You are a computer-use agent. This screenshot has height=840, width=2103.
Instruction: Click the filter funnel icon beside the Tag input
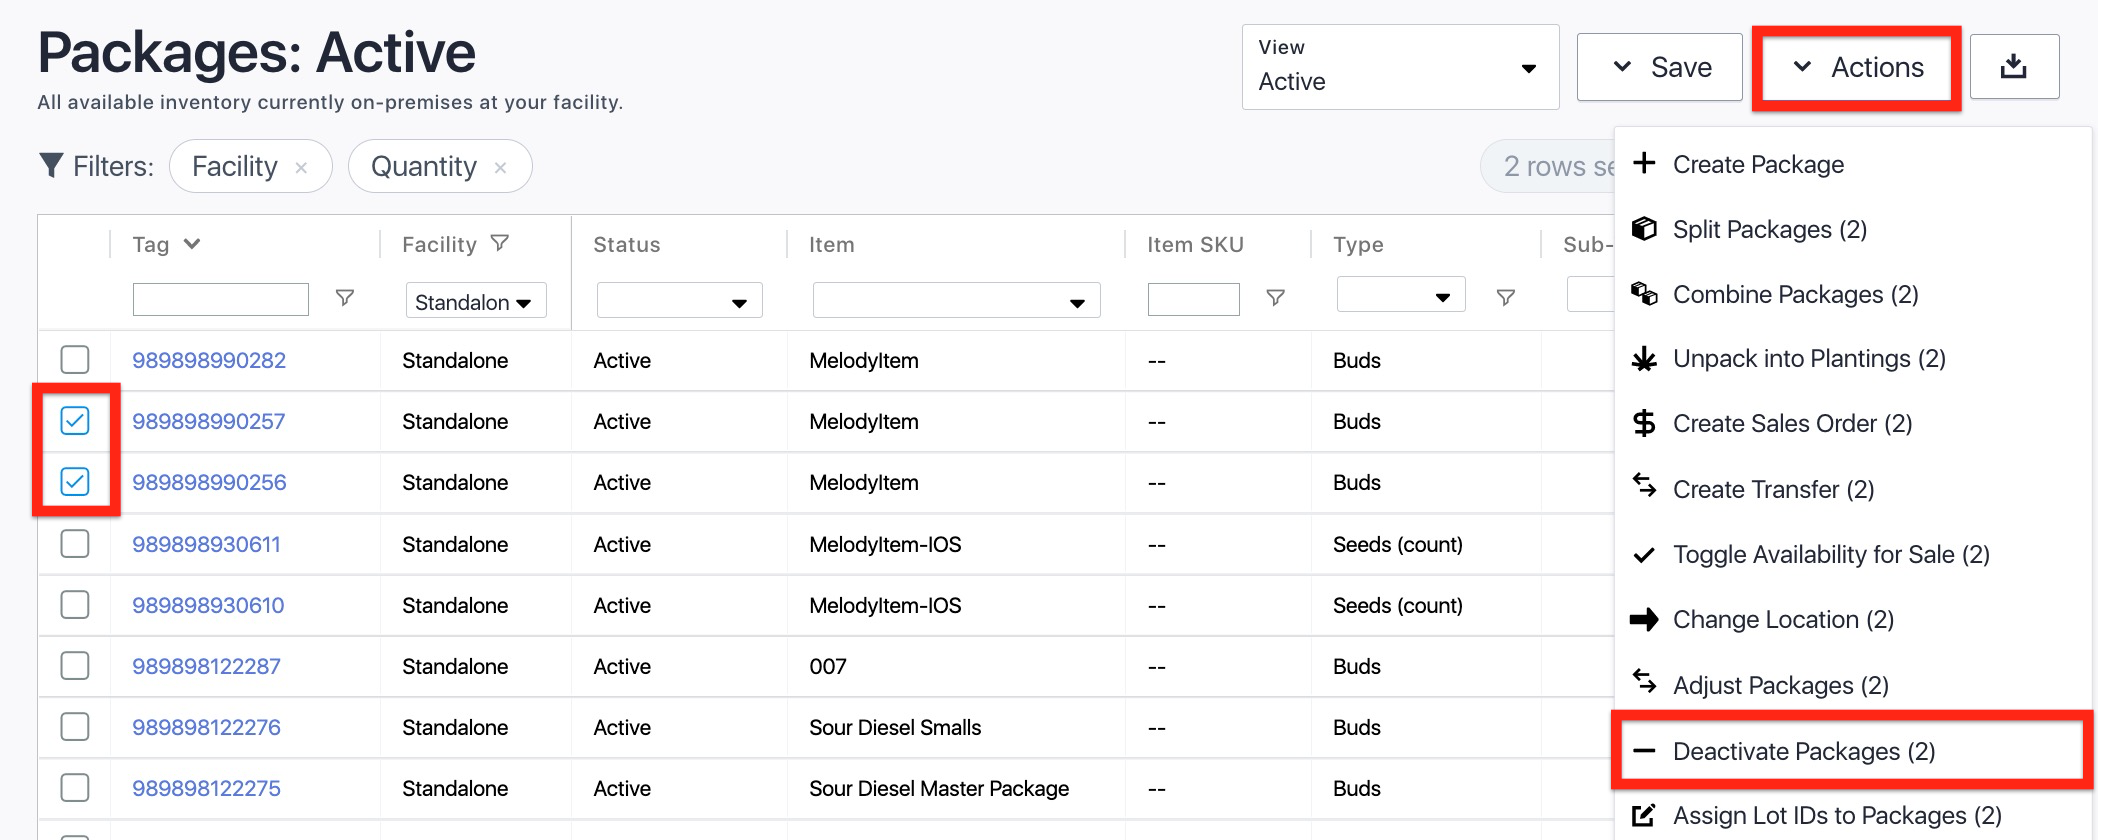345,298
